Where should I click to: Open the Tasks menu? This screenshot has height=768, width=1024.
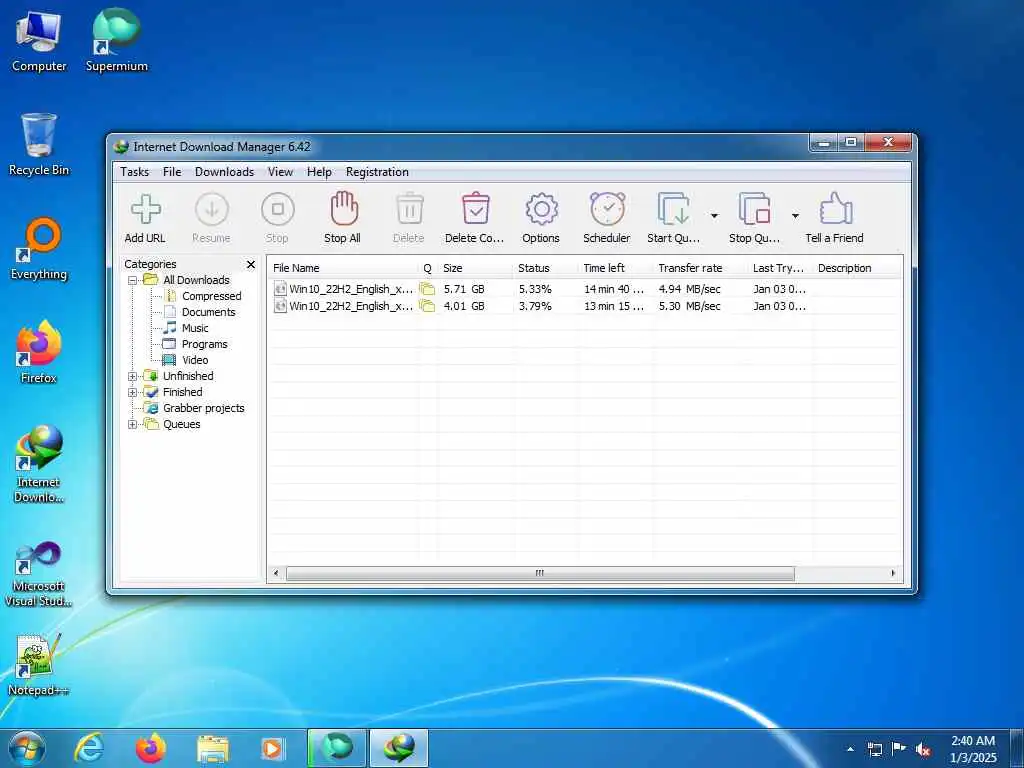(135, 172)
